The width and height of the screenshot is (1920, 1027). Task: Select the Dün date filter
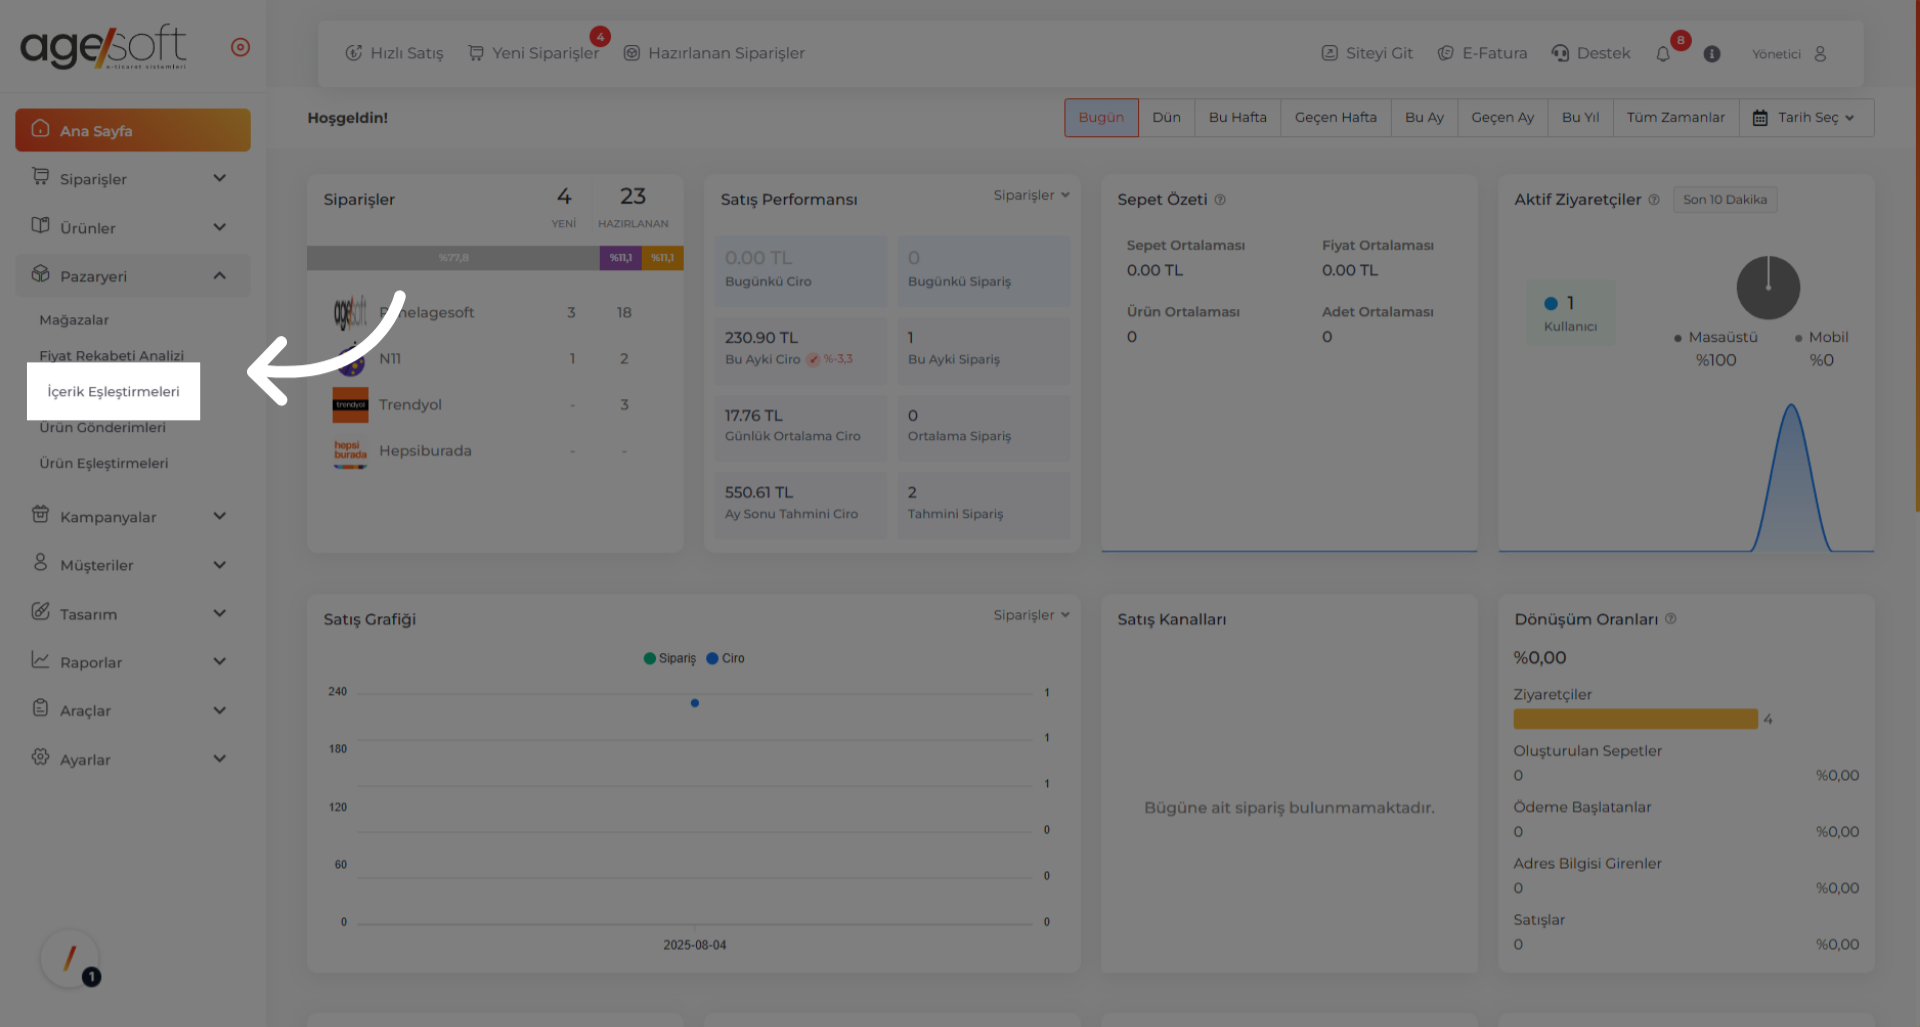(1166, 117)
